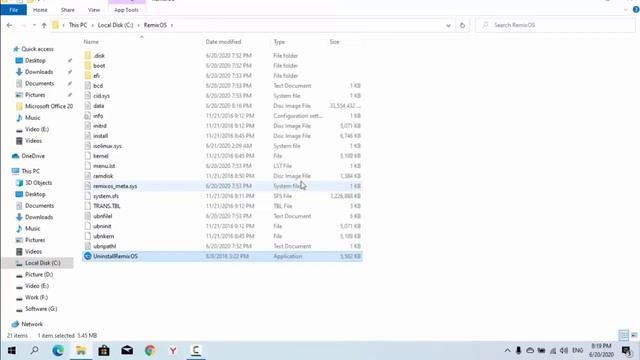The width and height of the screenshot is (640, 360).
Task: Open Microsoft Store from taskbar
Action: [x=104, y=351]
